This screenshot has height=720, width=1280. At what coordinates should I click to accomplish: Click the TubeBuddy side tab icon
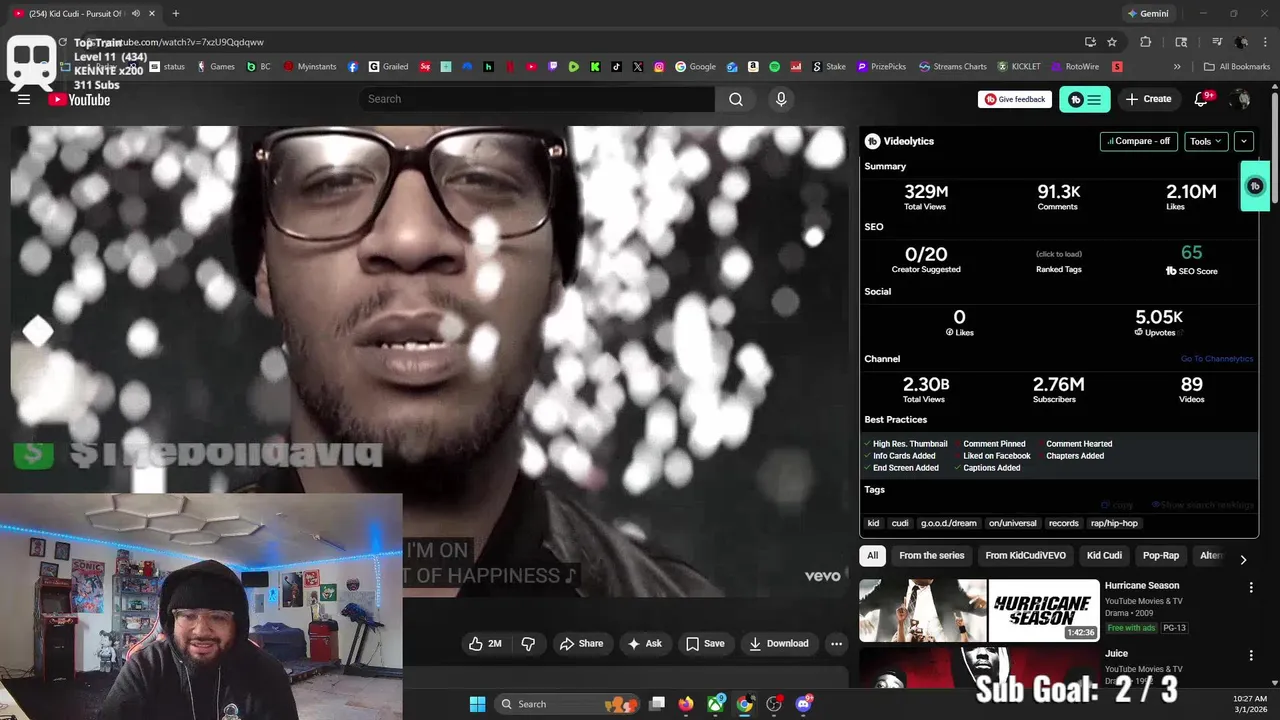click(1255, 186)
